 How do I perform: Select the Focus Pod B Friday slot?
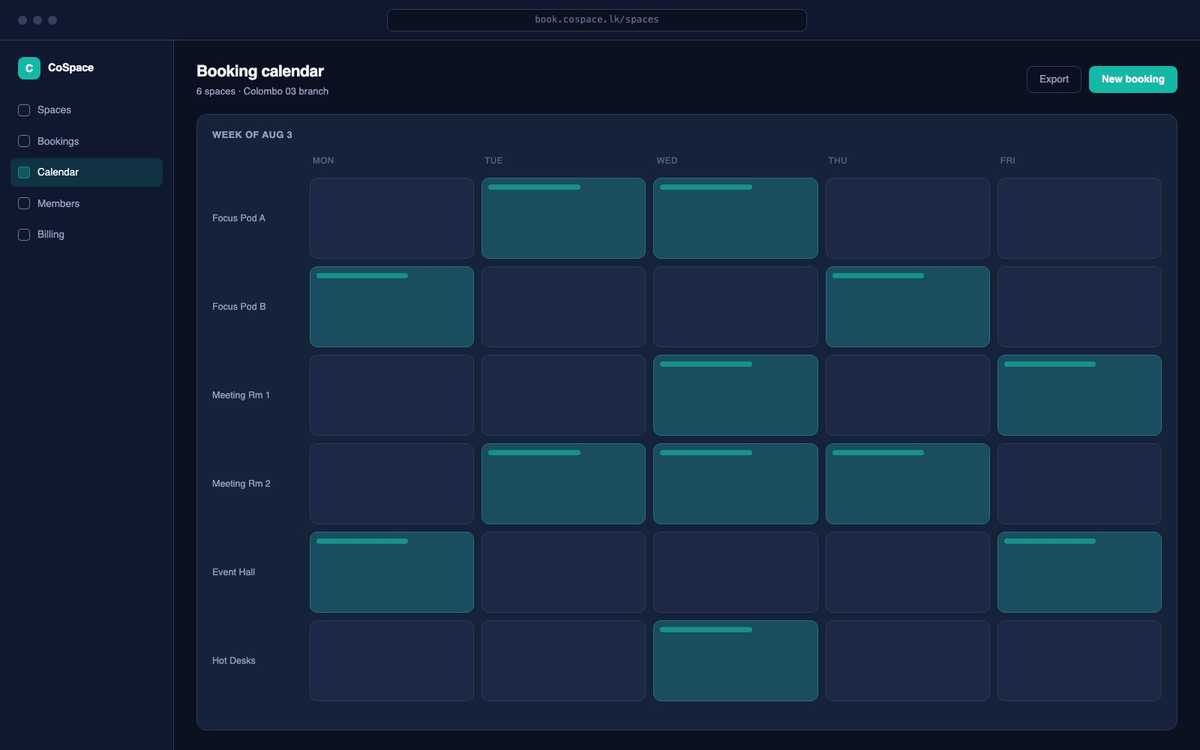click(1080, 307)
